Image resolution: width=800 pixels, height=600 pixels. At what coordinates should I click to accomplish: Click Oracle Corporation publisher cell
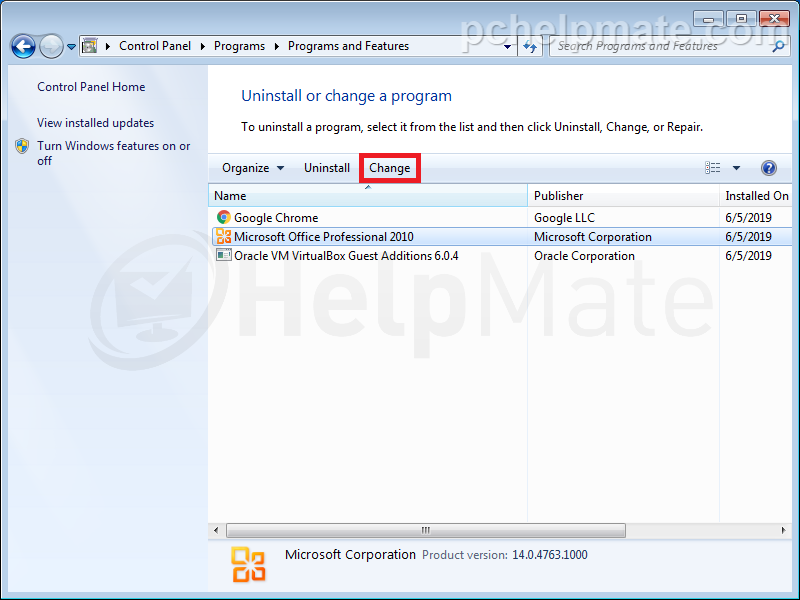pos(584,256)
